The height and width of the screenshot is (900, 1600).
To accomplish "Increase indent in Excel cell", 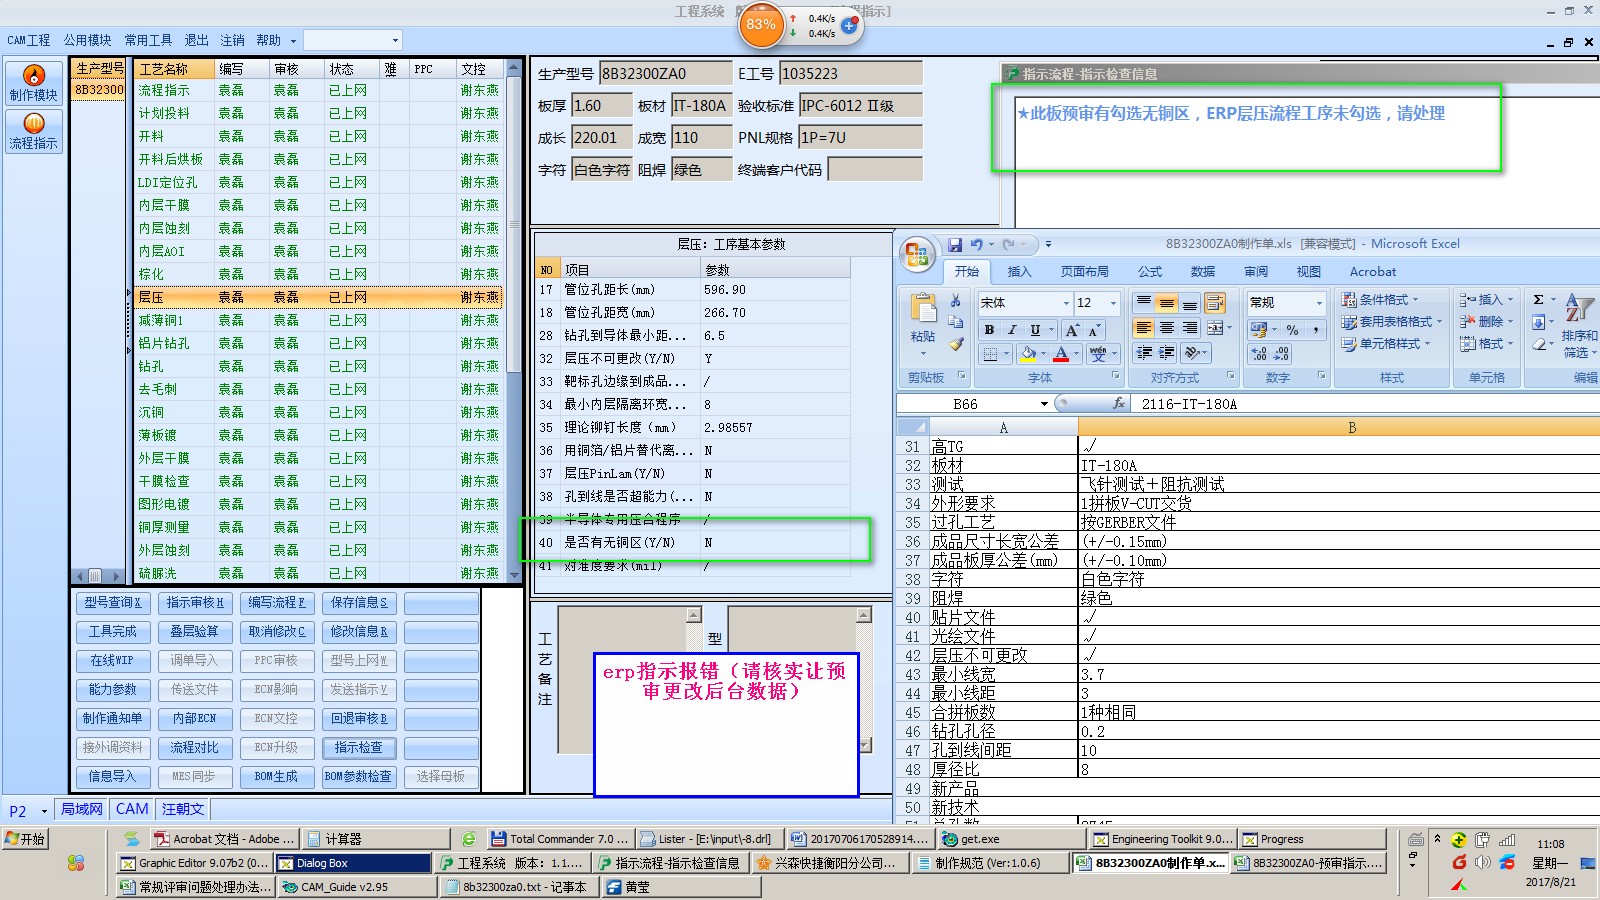I will point(1167,353).
